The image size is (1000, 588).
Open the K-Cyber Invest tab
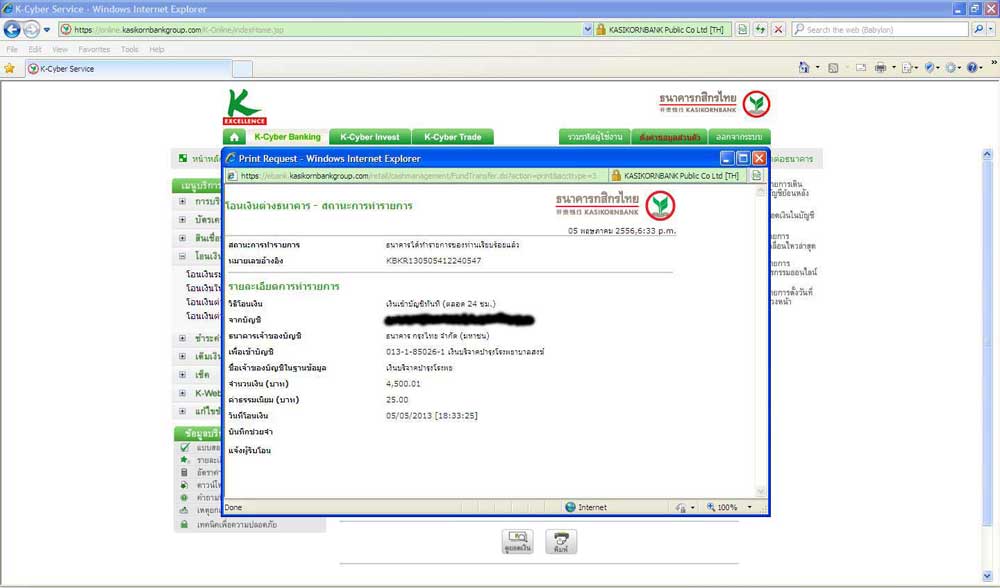pyautogui.click(x=369, y=137)
